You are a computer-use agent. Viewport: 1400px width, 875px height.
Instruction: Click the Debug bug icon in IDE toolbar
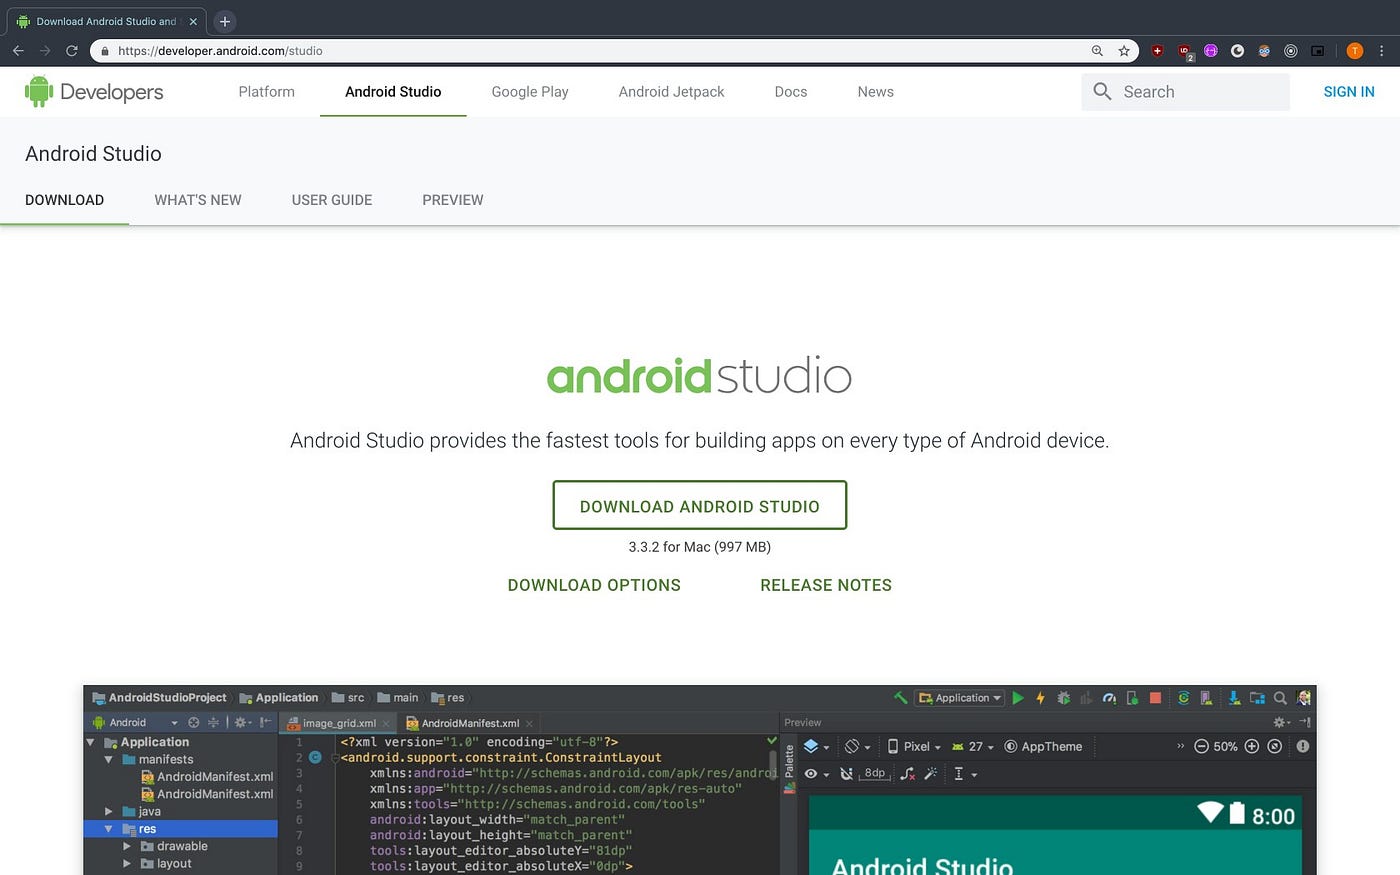coord(1063,698)
